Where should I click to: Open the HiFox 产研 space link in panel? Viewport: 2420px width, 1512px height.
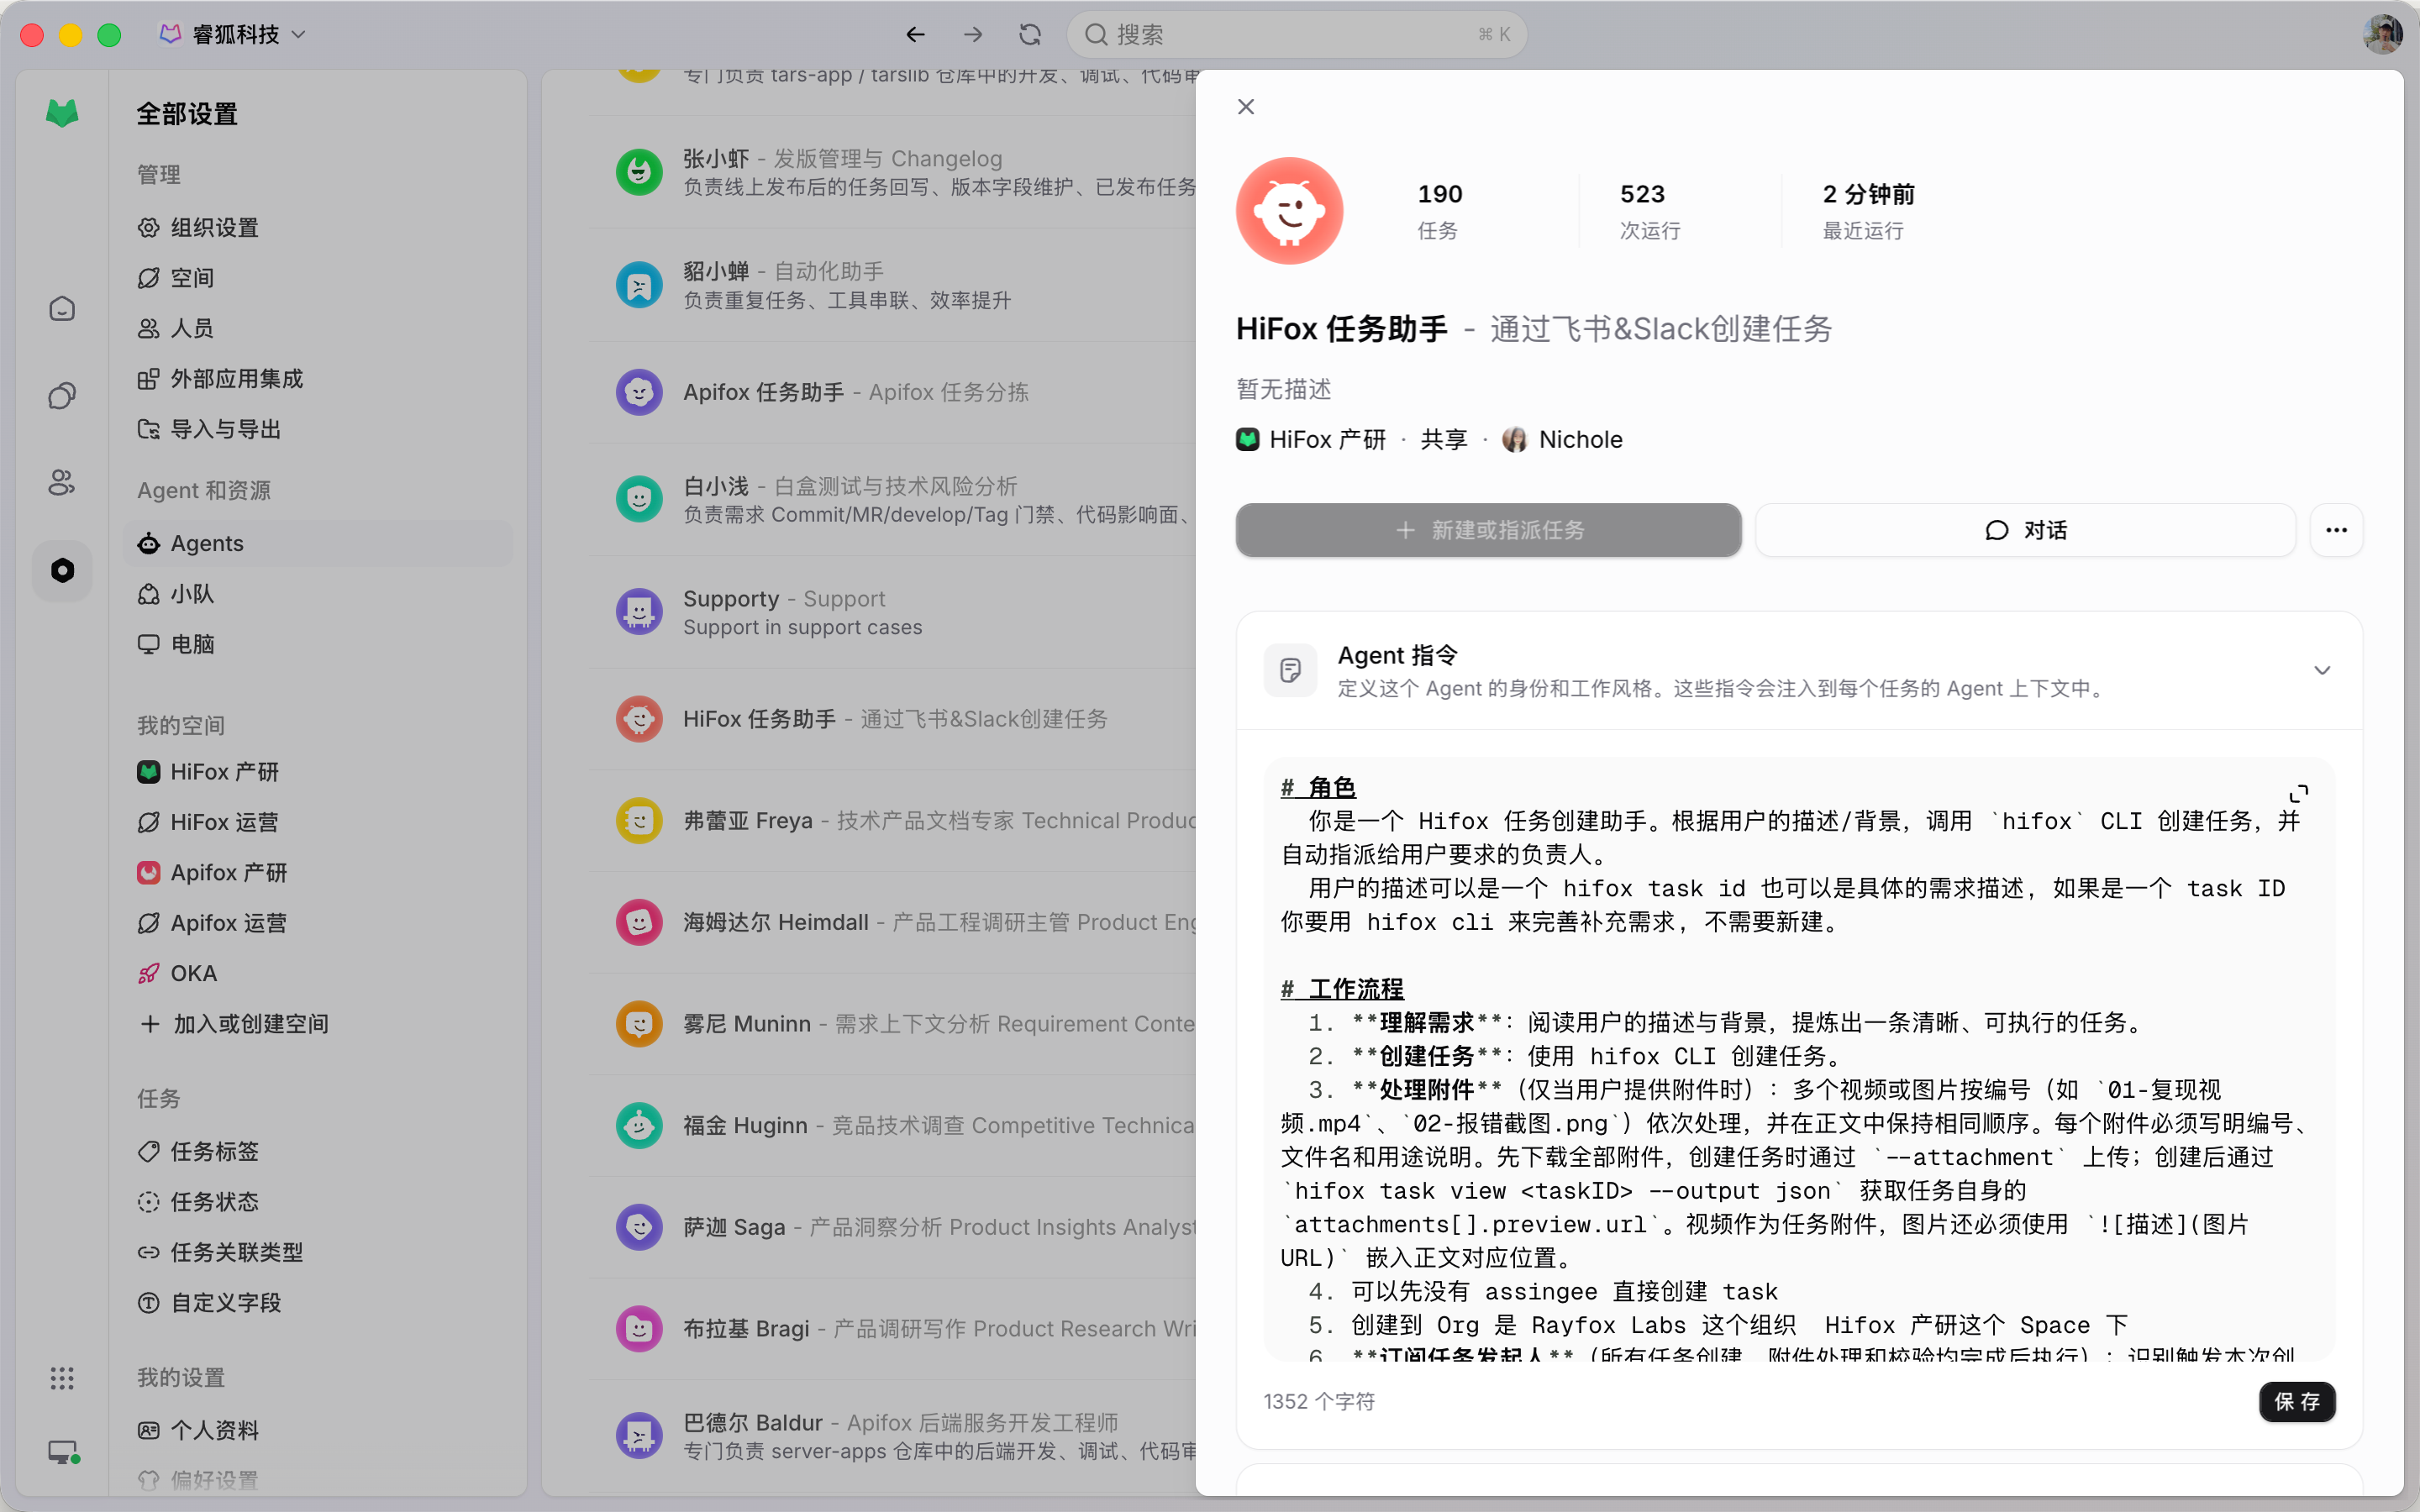(x=1311, y=440)
